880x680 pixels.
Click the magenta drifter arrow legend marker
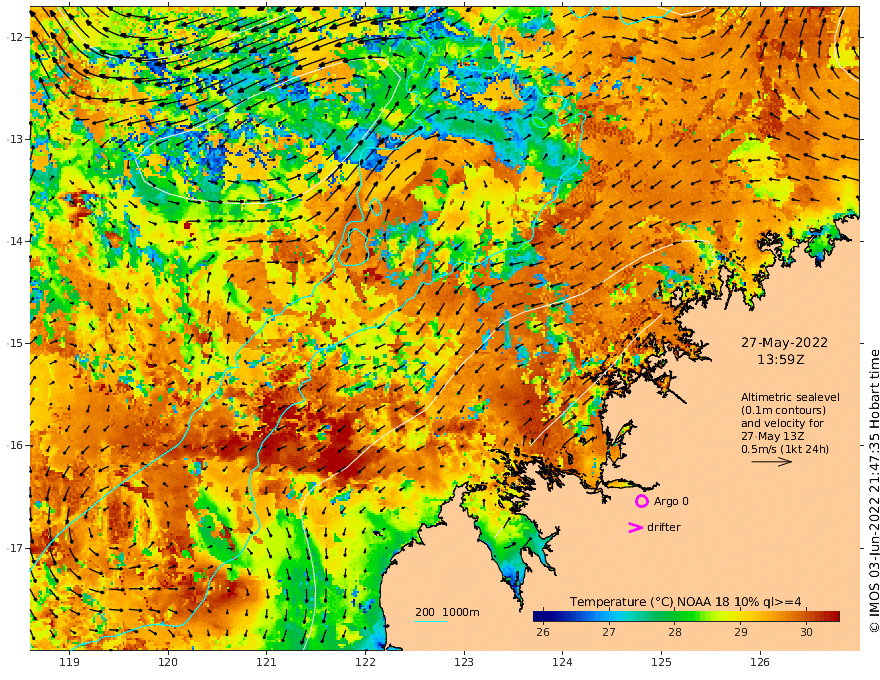(635, 527)
